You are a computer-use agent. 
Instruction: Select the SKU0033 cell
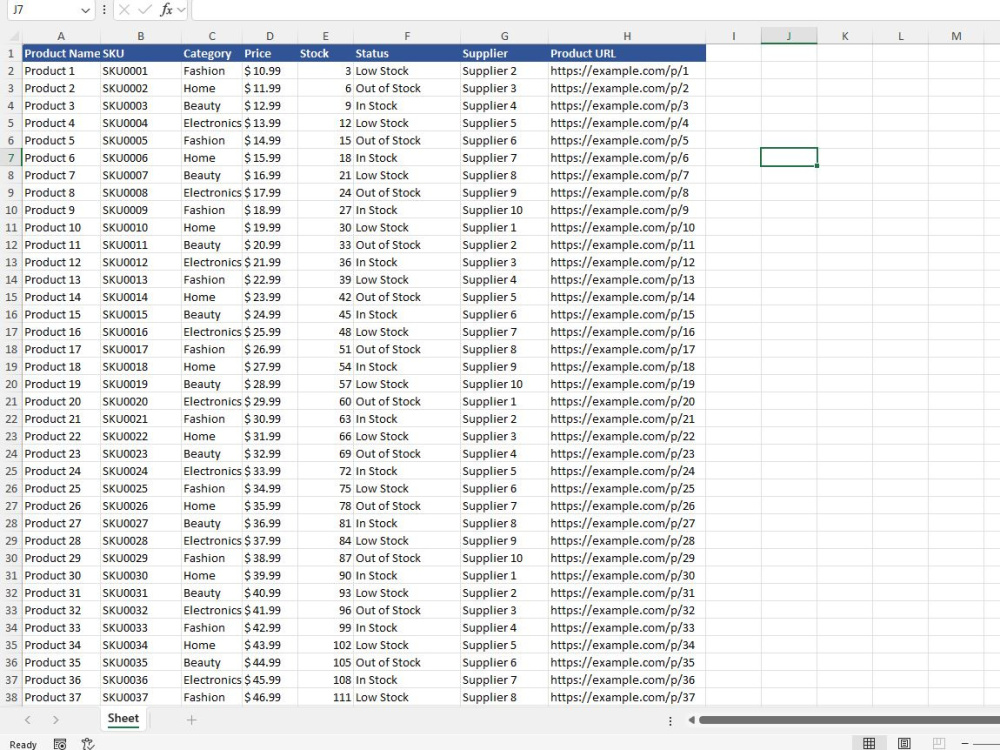(x=140, y=628)
